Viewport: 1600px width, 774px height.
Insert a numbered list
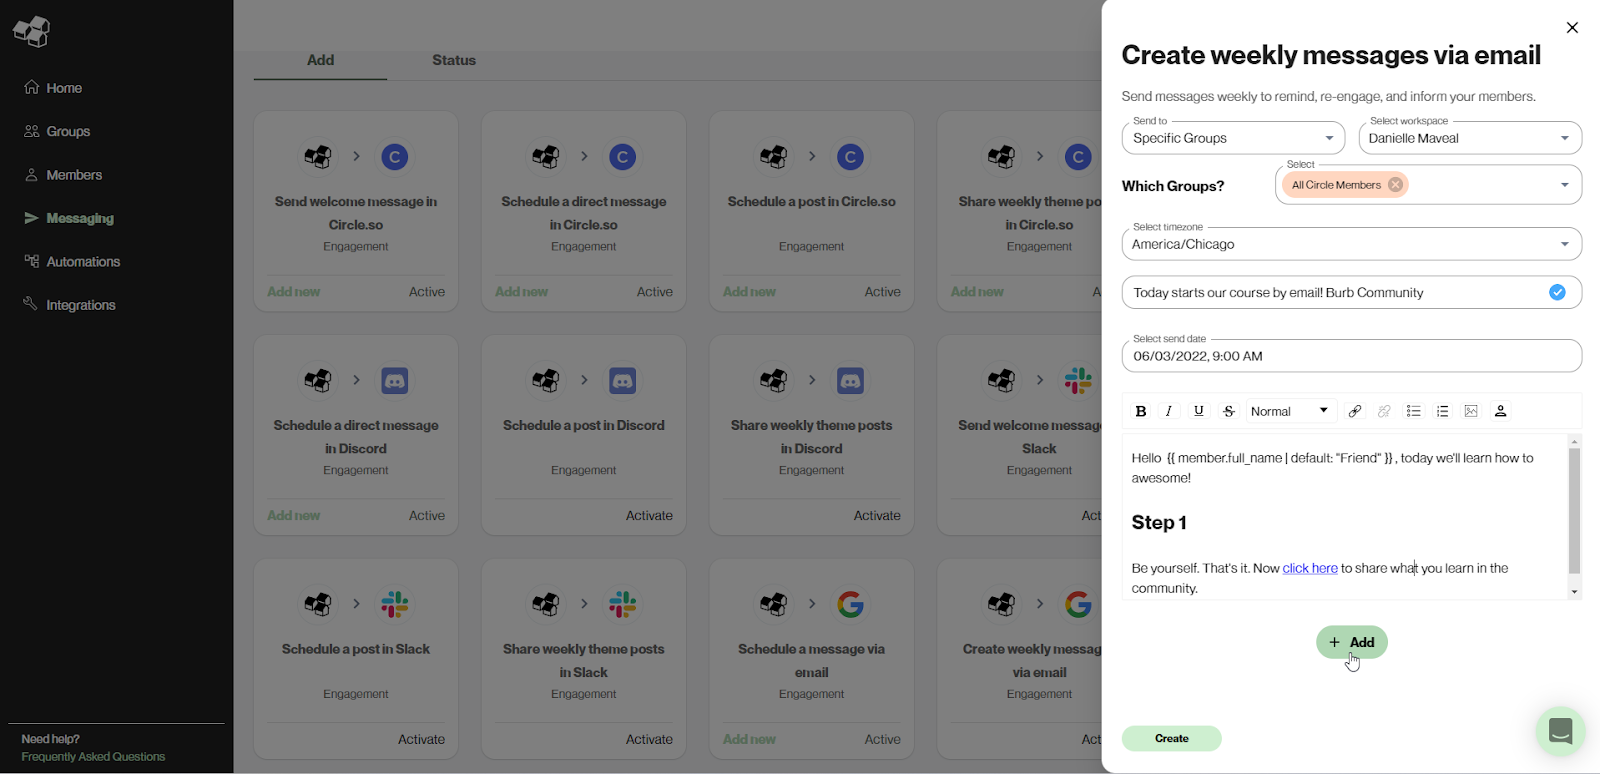[x=1442, y=411]
